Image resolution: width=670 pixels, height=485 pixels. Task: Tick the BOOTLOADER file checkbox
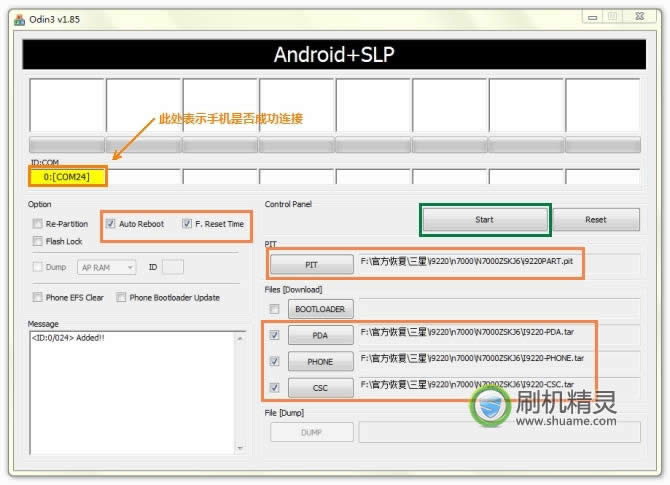pyautogui.click(x=275, y=309)
